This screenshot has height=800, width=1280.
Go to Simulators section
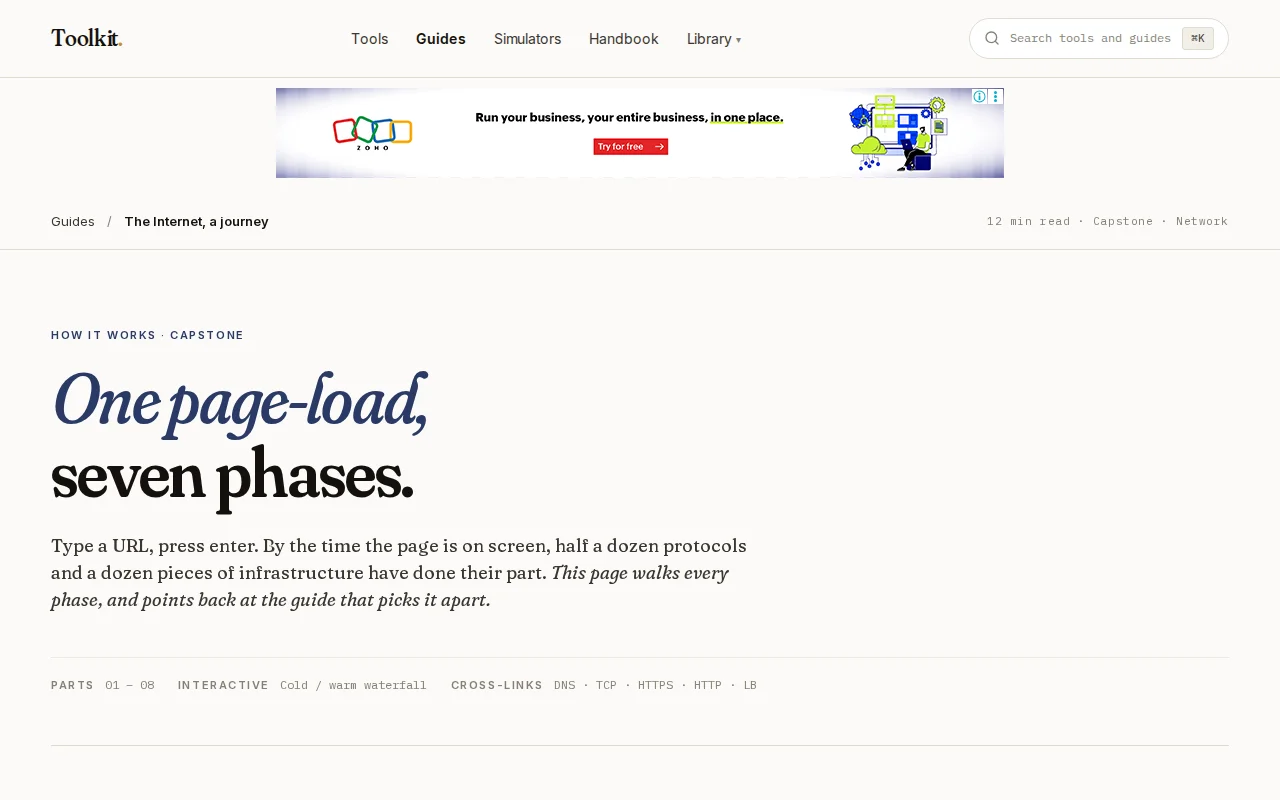(x=527, y=39)
